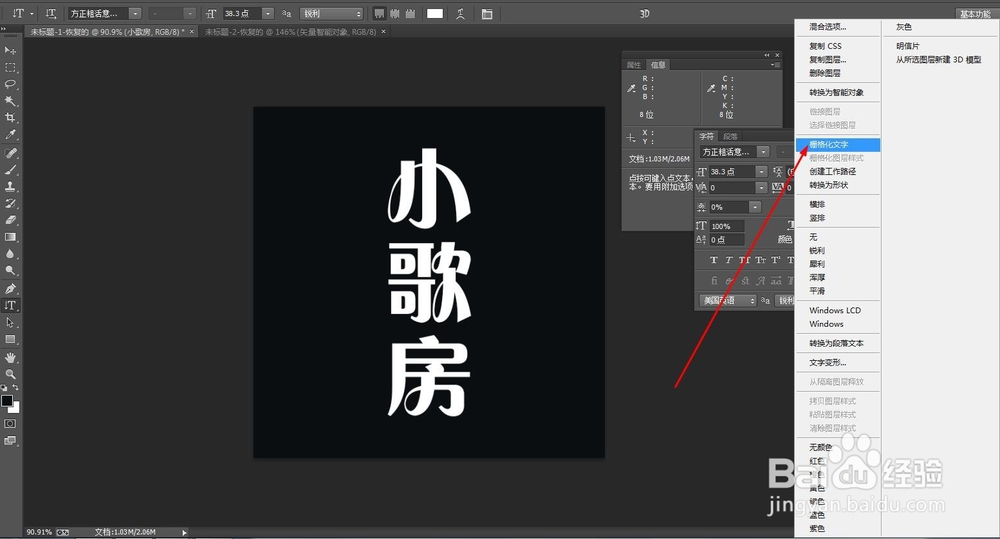Image resolution: width=1000 pixels, height=539 pixels.
Task: Toggle small caps in Character panel
Action: pyautogui.click(x=760, y=260)
